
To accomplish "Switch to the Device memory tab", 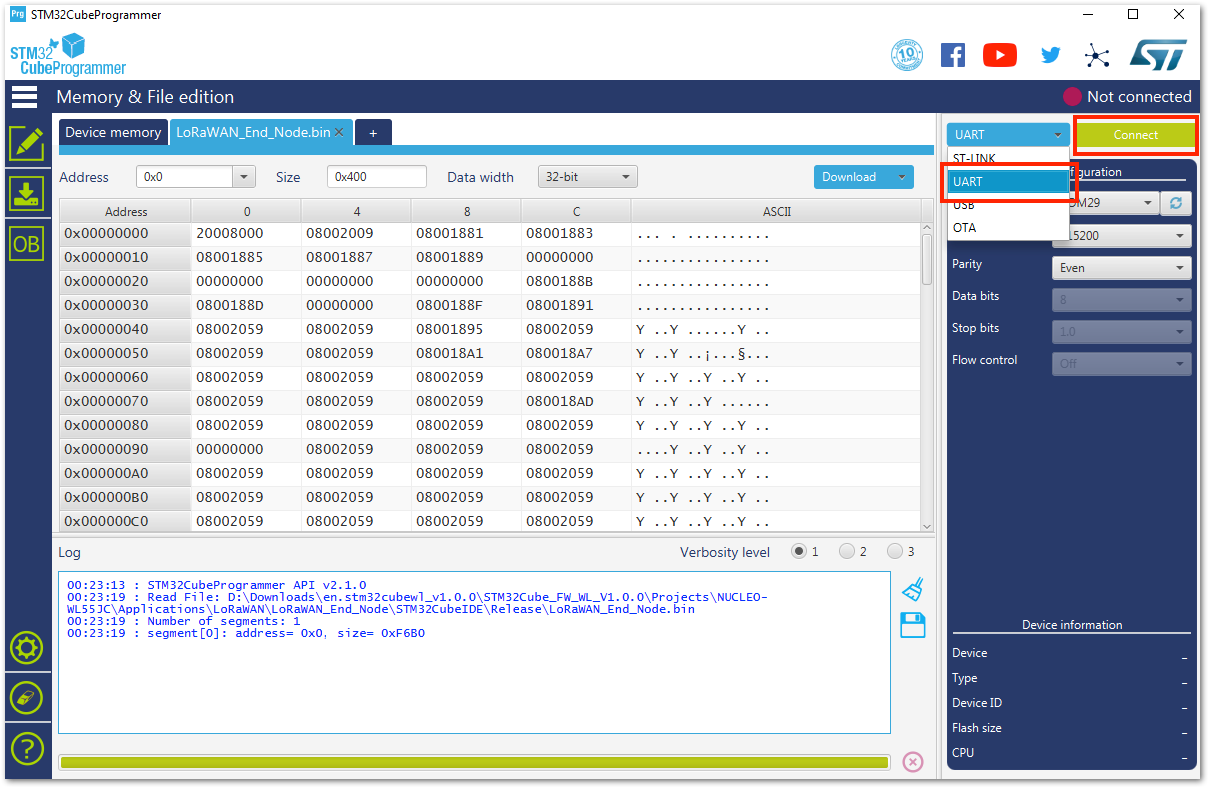I will 113,132.
